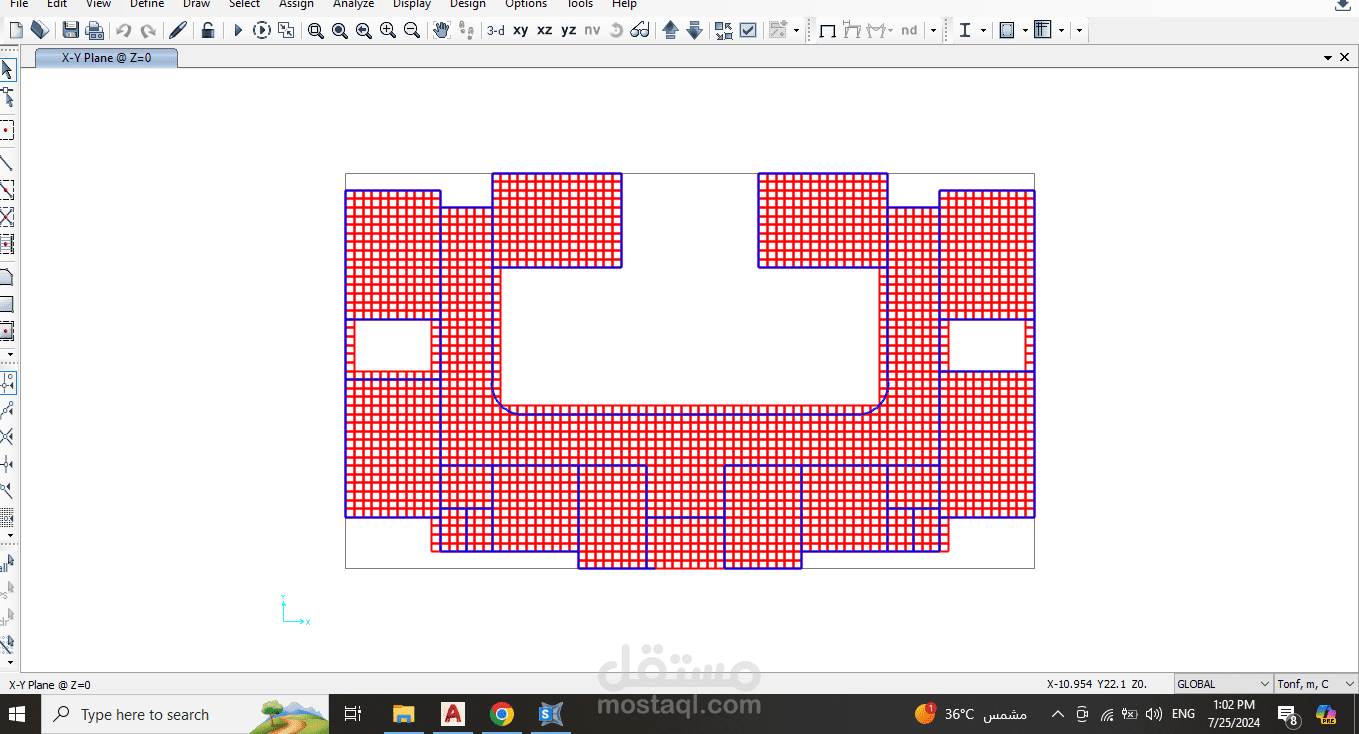Viewport: 1359px width, 734px height.
Task: Click the Rubber Band Zoom magnifier icon
Action: pyautogui.click(x=315, y=31)
